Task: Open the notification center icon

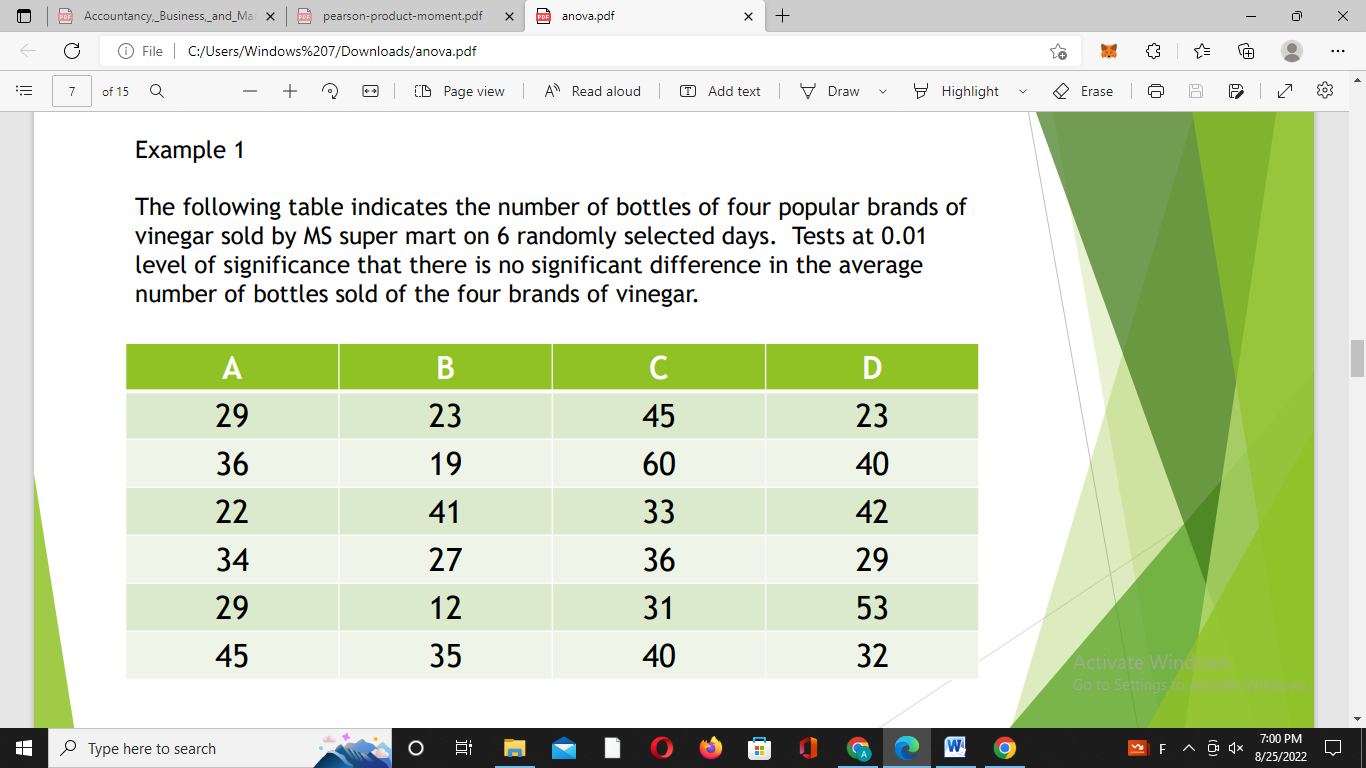Action: pos(1332,748)
